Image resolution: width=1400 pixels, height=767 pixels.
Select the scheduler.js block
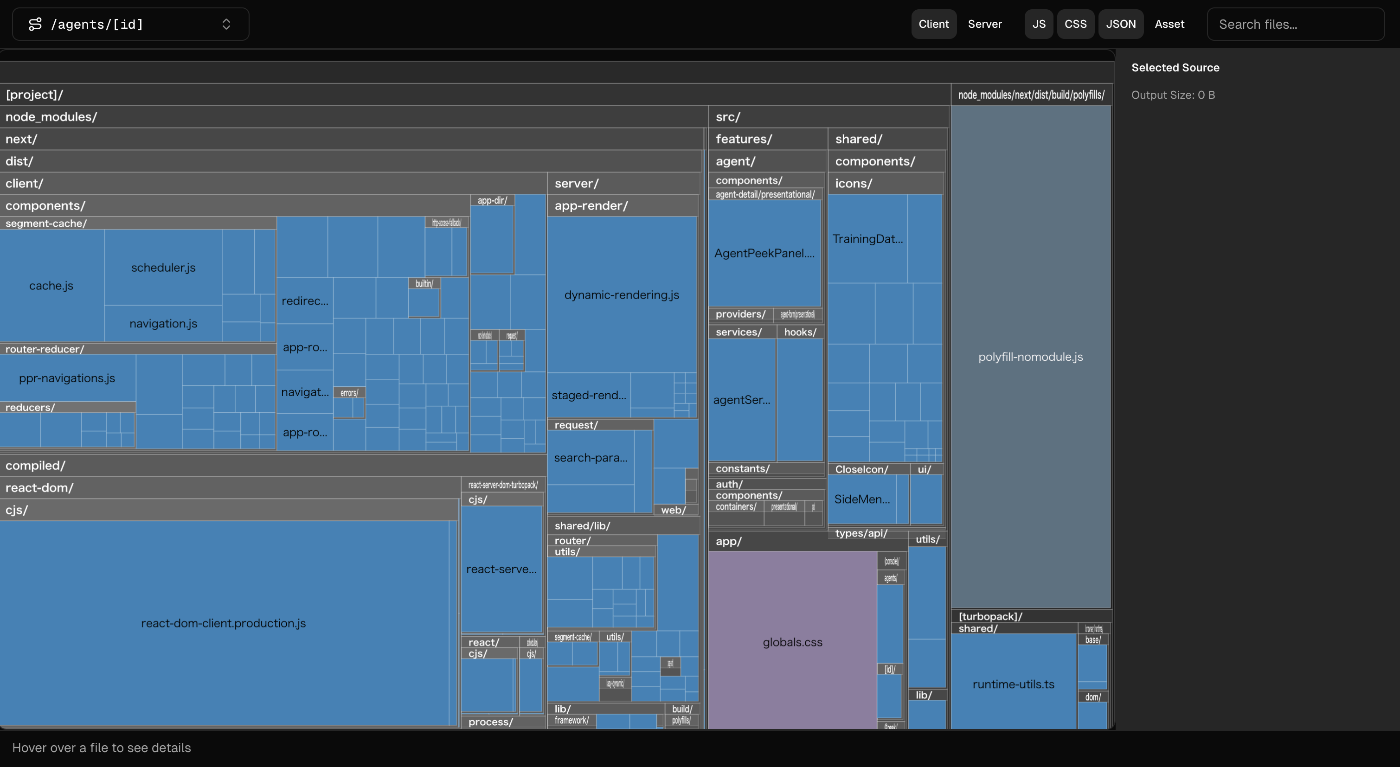point(163,268)
